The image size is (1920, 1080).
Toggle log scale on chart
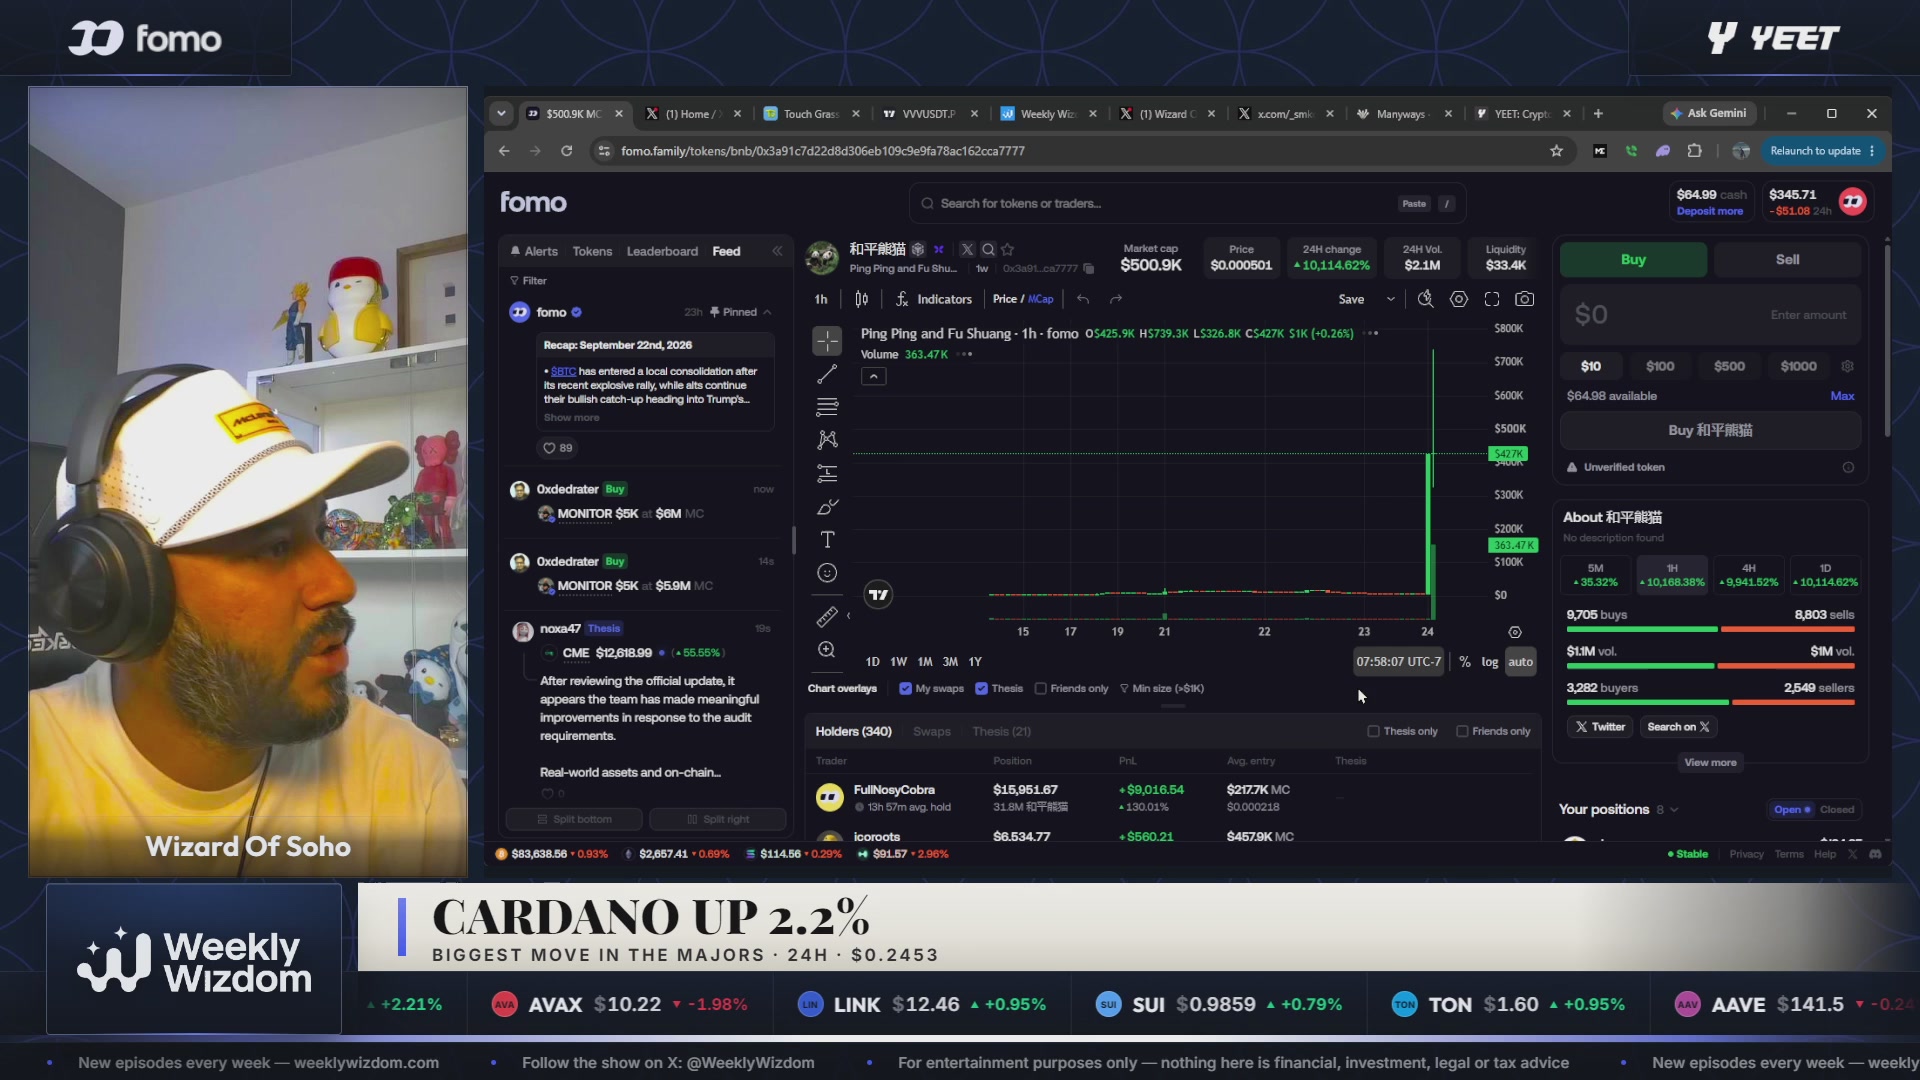point(1490,662)
